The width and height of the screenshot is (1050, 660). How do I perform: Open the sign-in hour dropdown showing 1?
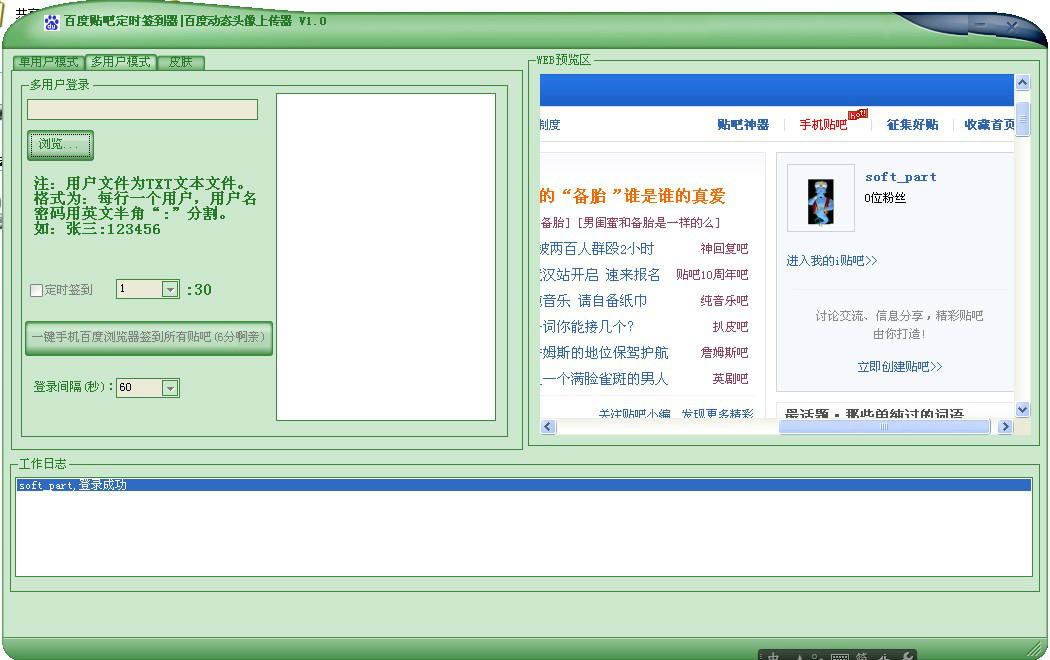[170, 289]
